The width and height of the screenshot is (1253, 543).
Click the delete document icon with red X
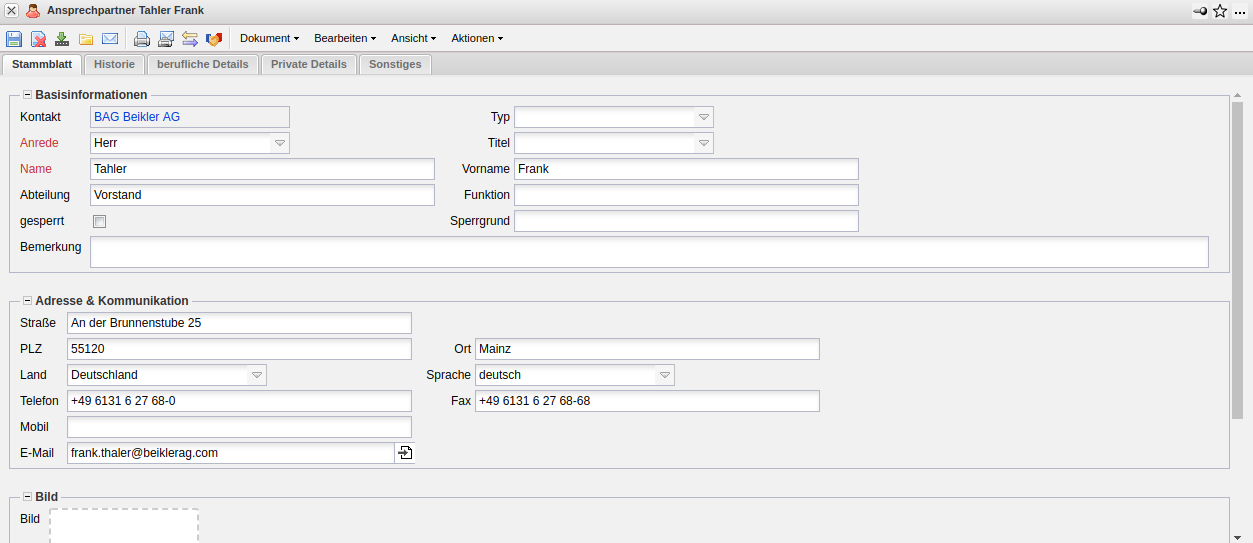tap(38, 39)
